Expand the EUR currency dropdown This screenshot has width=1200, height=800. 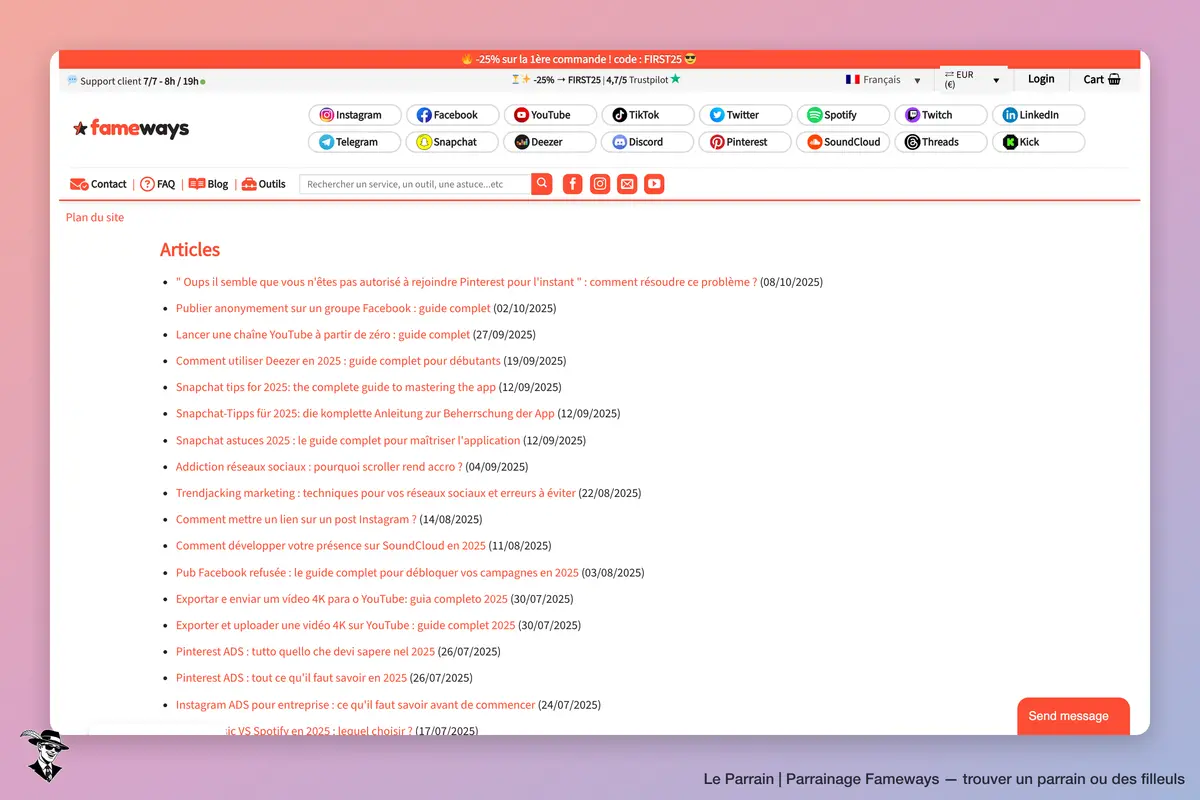[972, 80]
